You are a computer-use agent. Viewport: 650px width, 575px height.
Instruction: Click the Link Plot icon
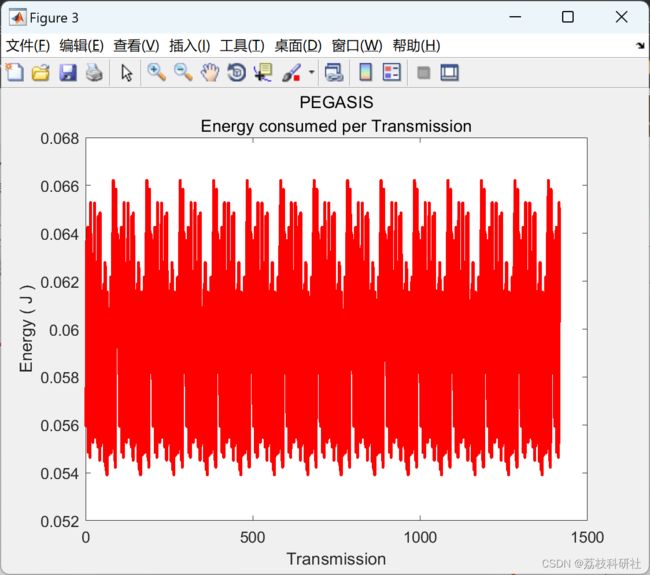[x=334, y=73]
